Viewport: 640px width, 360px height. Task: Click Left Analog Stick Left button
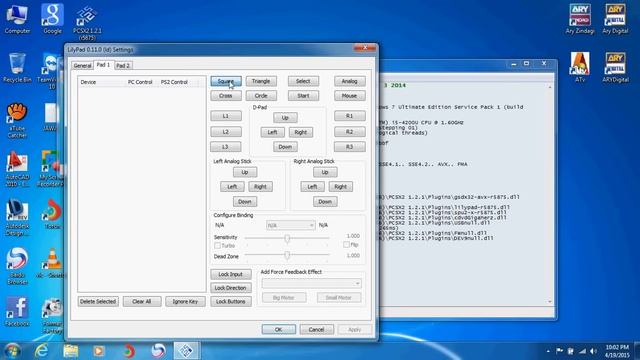[x=232, y=187]
